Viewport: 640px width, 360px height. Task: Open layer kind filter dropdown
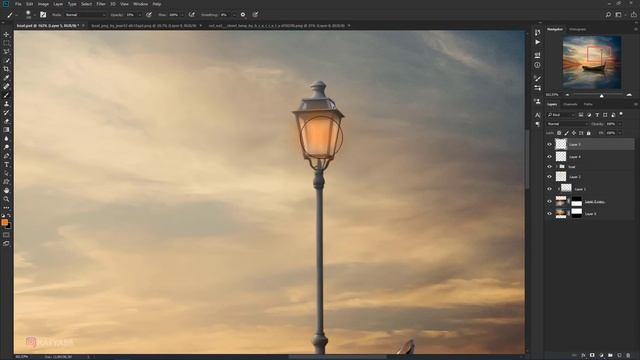(561, 115)
